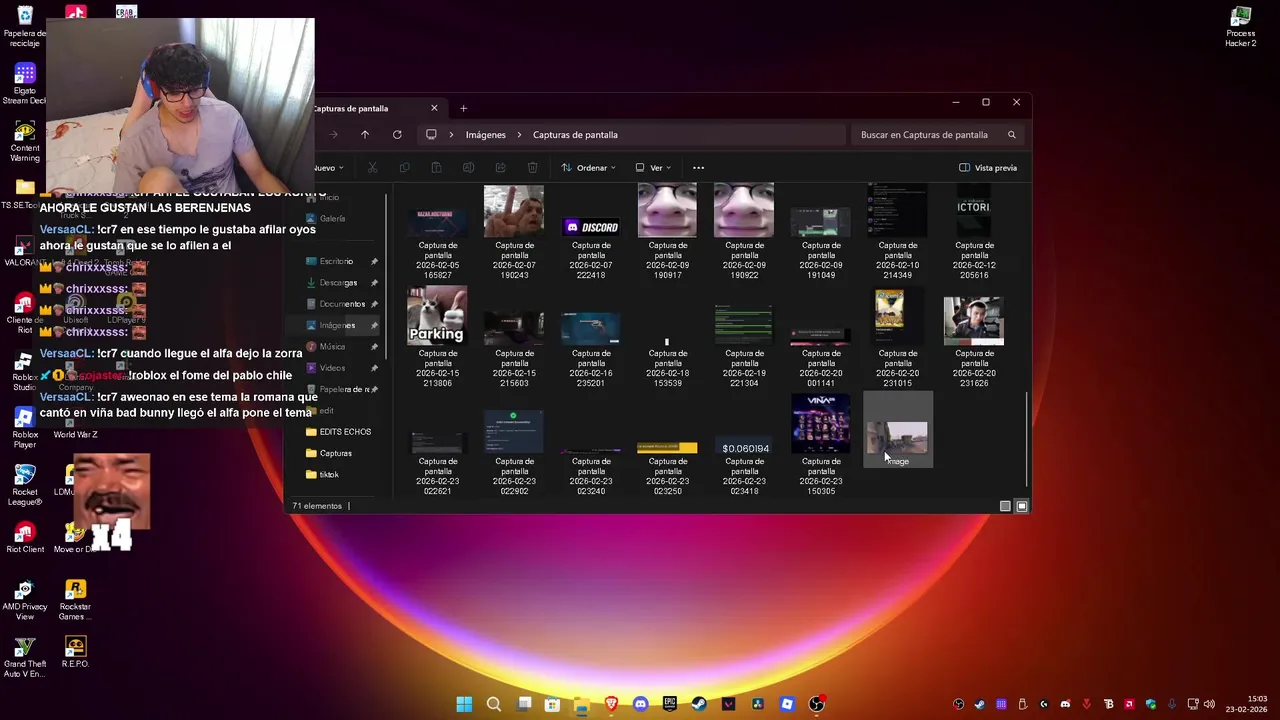Click the Cut scissors icon
The image size is (1280, 720).
(x=372, y=168)
